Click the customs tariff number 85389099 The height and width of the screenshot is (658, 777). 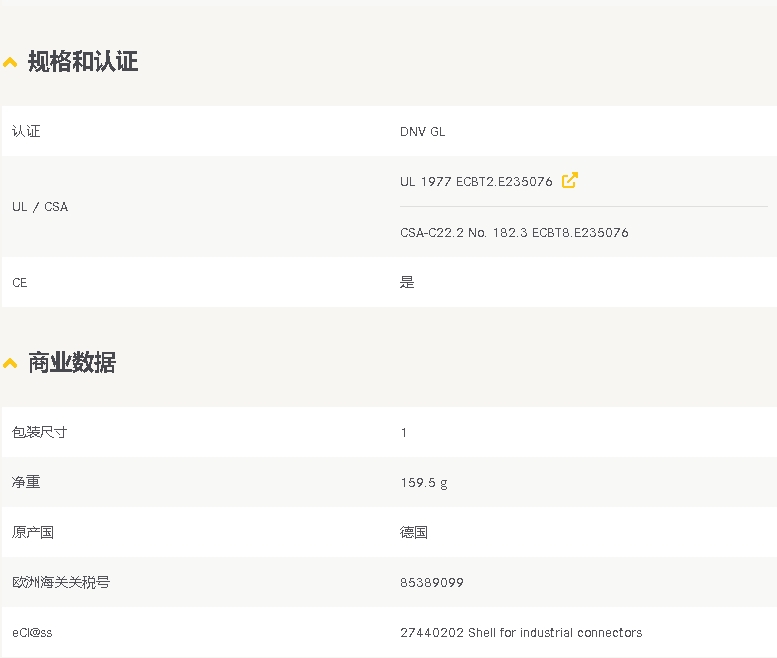click(x=432, y=583)
